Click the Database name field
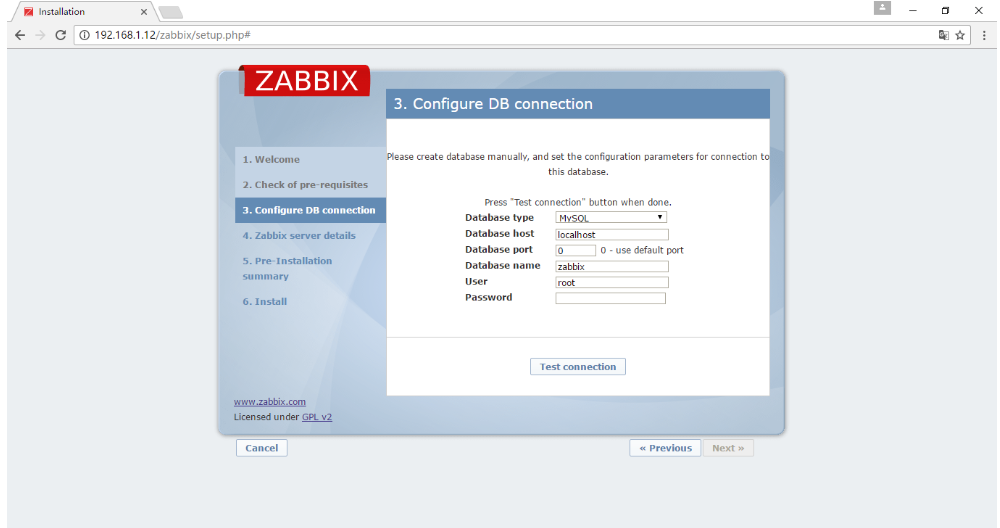Image resolution: width=1000 pixels, height=528 pixels. pyautogui.click(x=612, y=266)
